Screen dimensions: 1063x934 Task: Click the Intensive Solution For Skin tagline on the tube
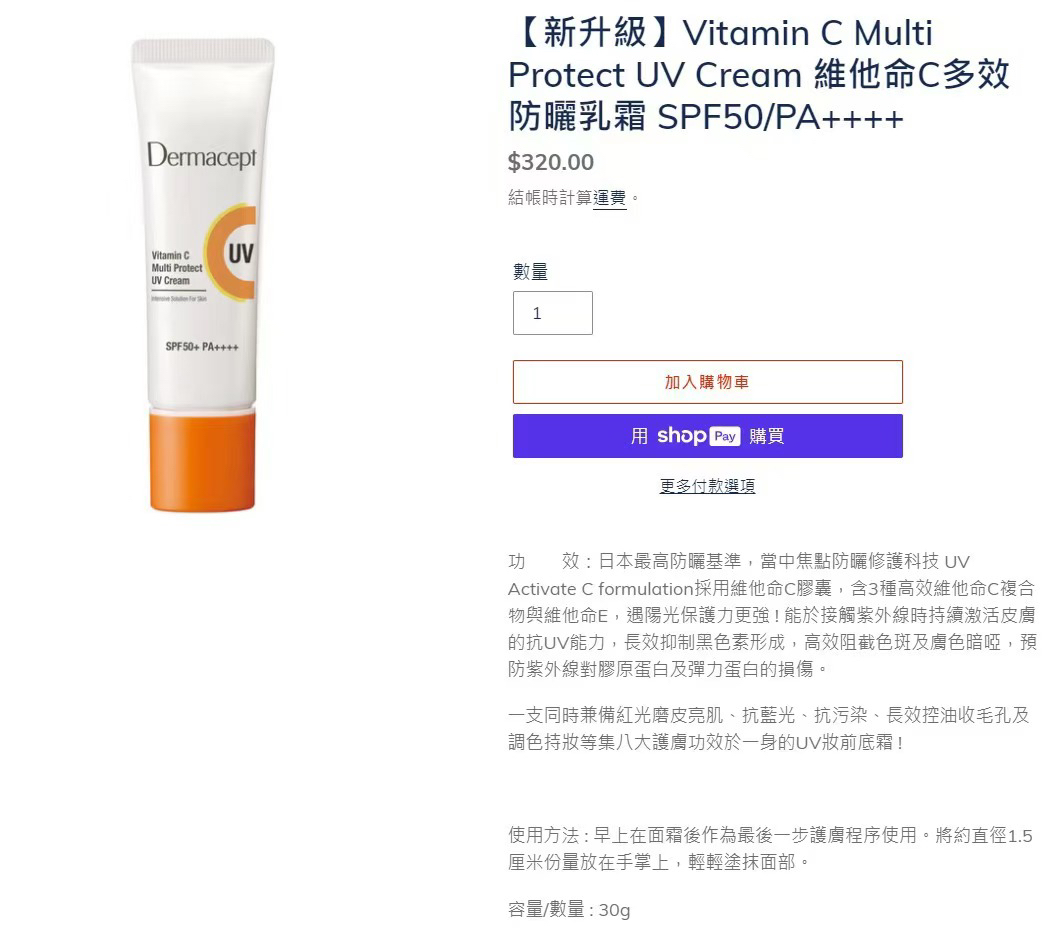179,298
